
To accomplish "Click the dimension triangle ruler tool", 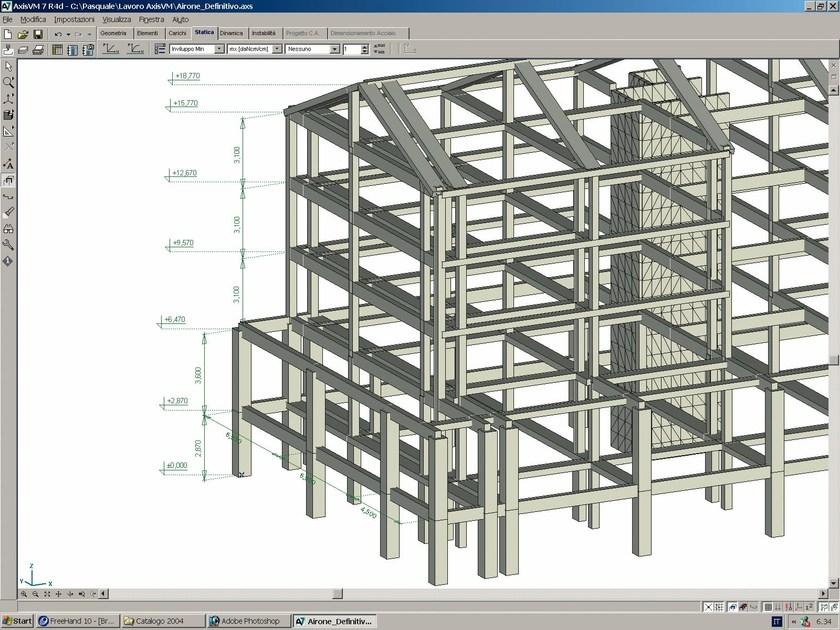I will (x=9, y=131).
